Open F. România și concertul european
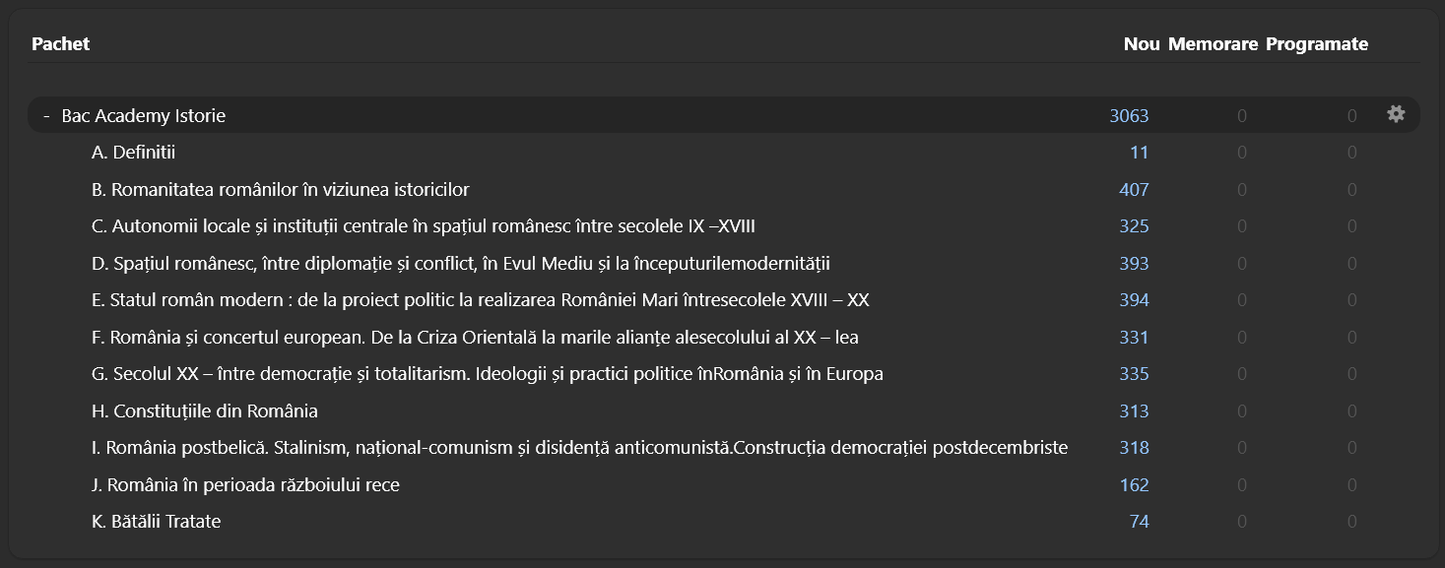Image resolution: width=1445 pixels, height=568 pixels. point(475,338)
